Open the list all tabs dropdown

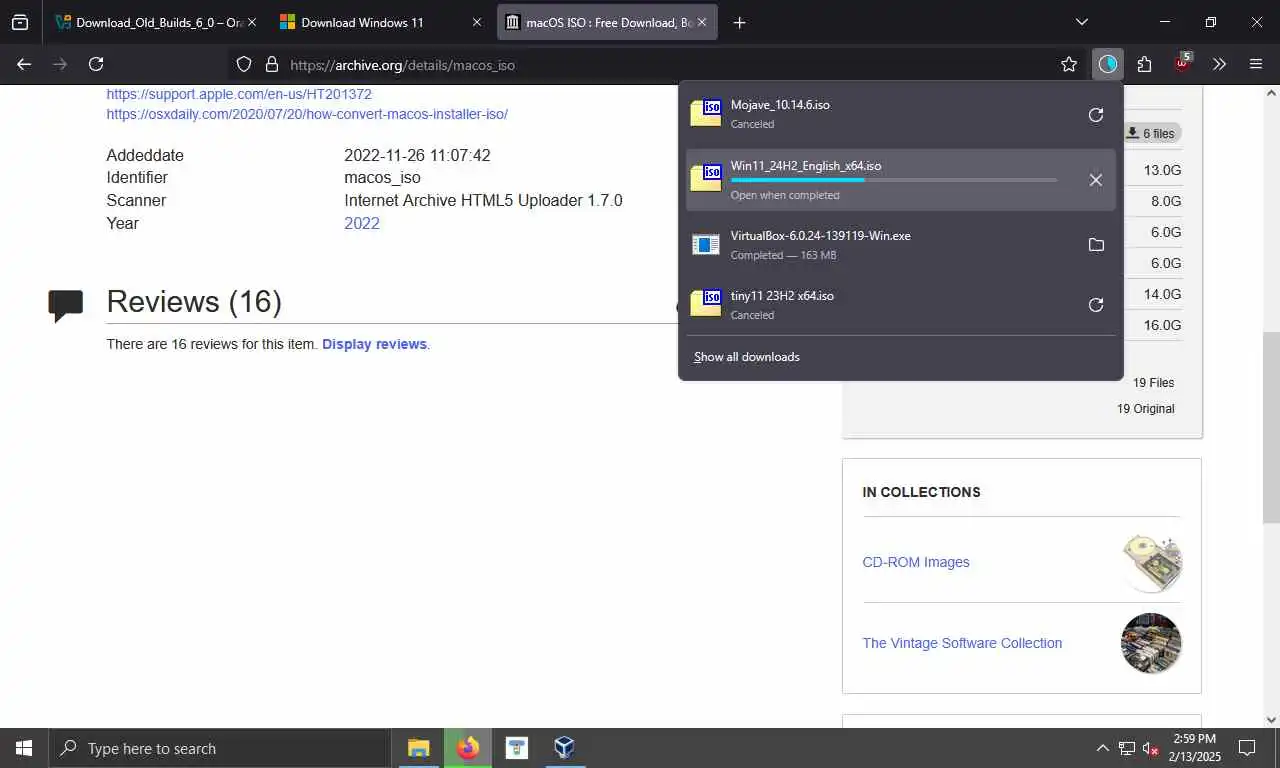coord(1081,22)
